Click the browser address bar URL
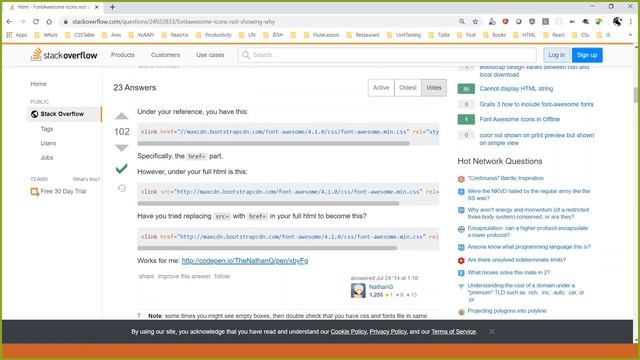This screenshot has width=640, height=360. pyautogui.click(x=173, y=22)
